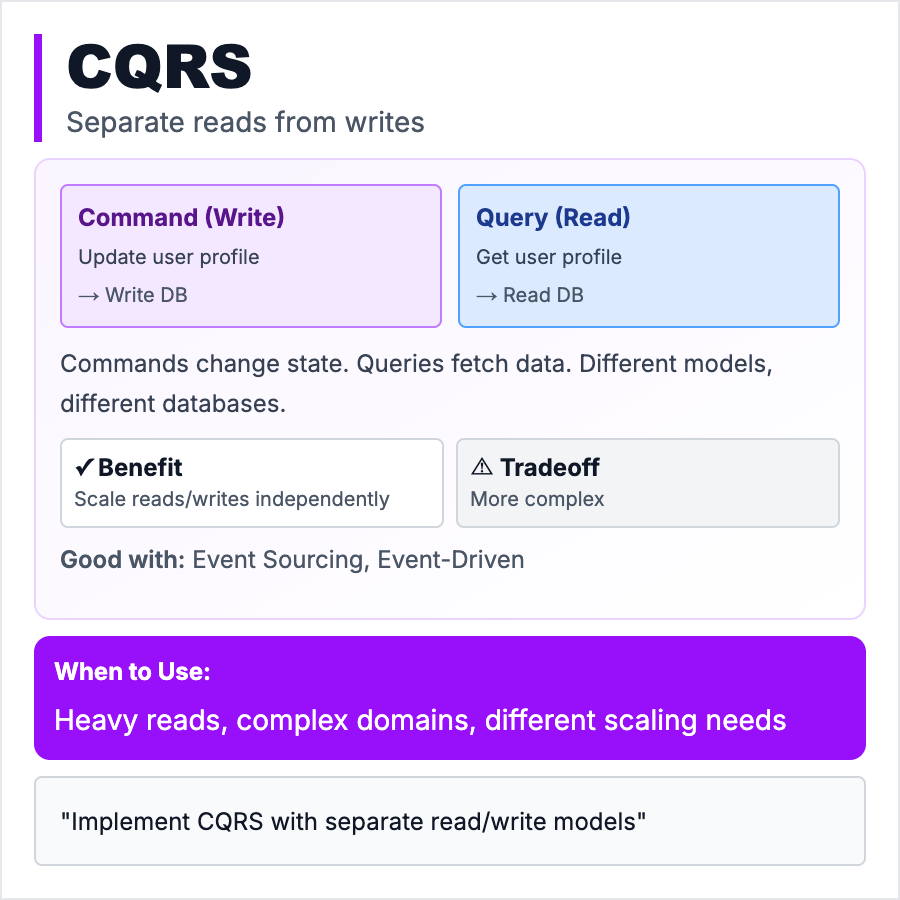Click the "Implement CQRS" prompt quote box
The width and height of the screenshot is (900, 900).
click(450, 821)
